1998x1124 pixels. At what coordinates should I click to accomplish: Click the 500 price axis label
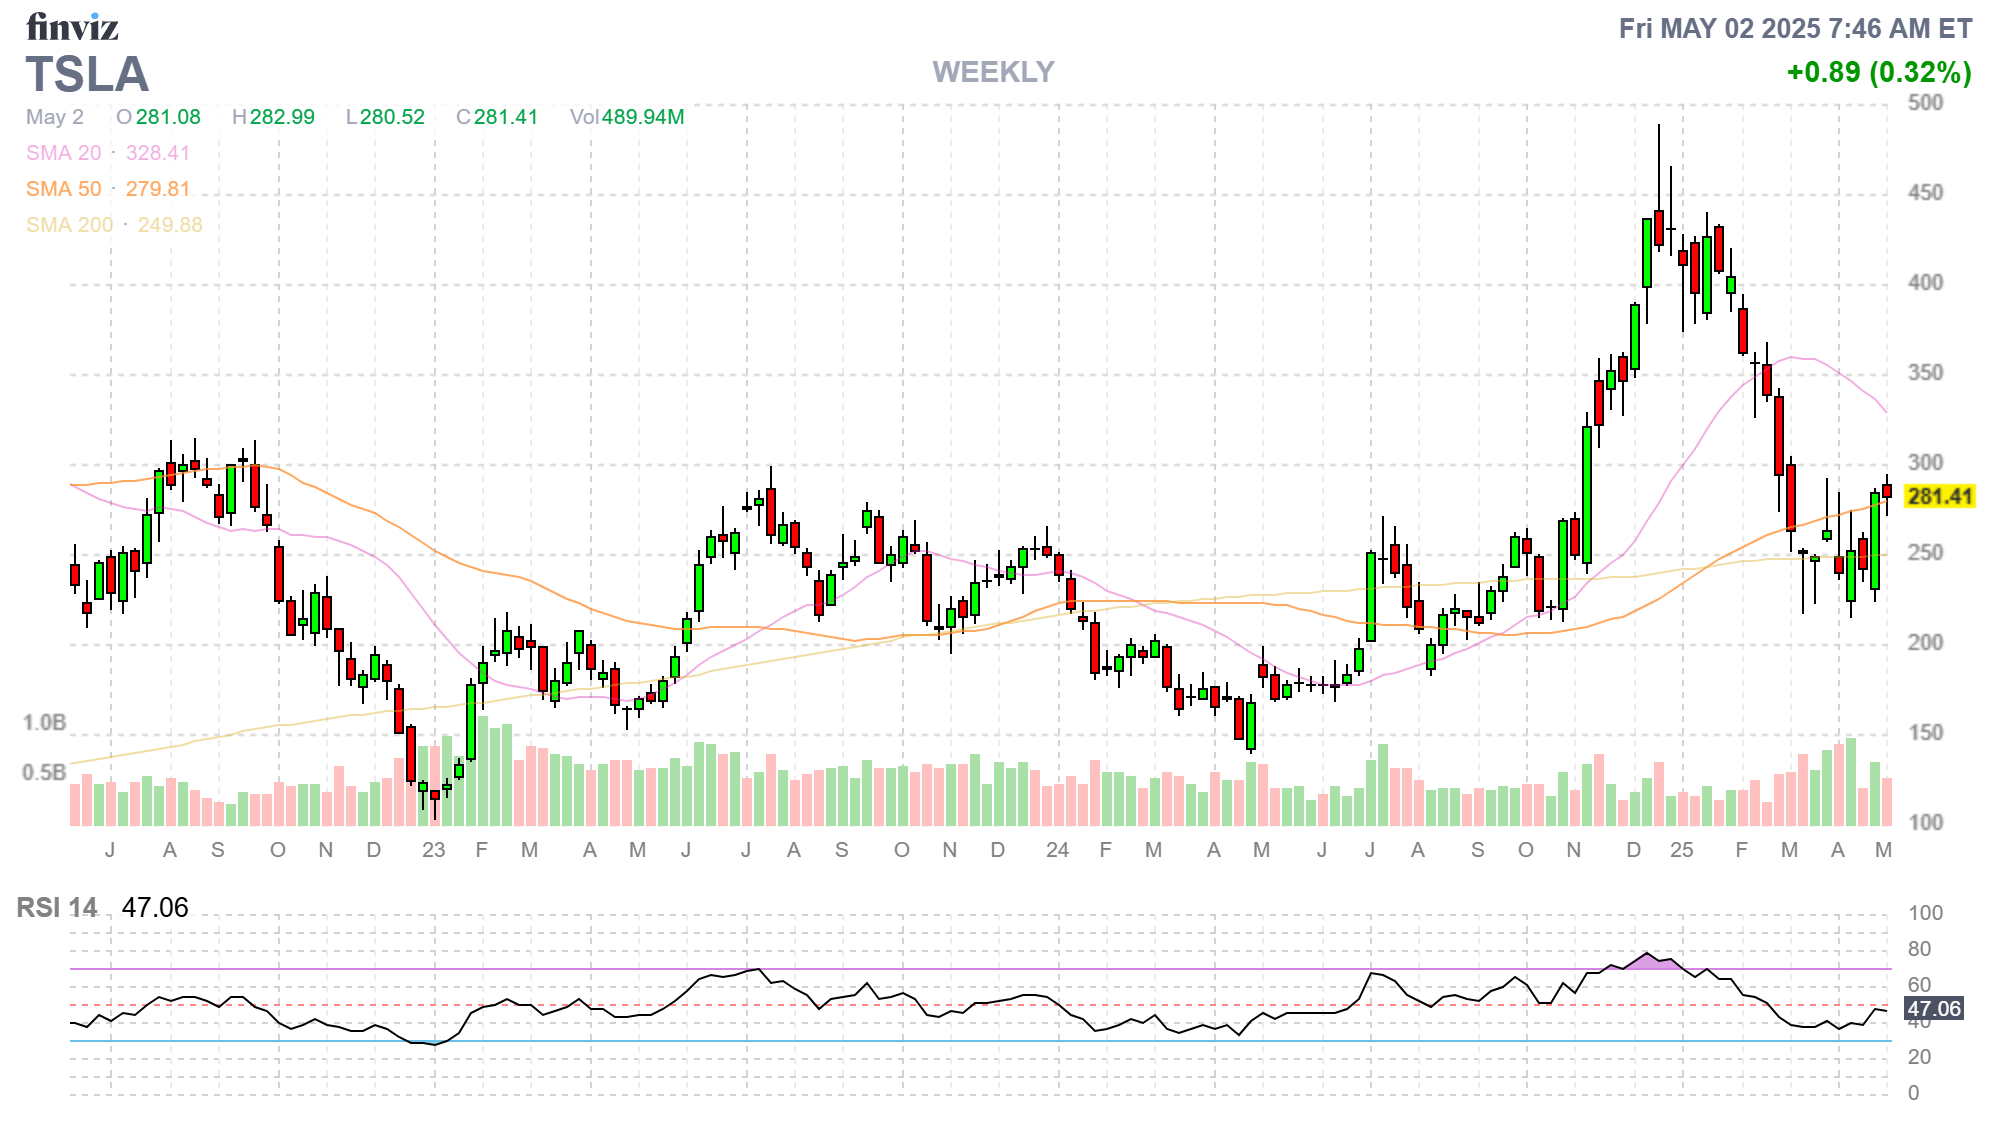click(x=1925, y=103)
